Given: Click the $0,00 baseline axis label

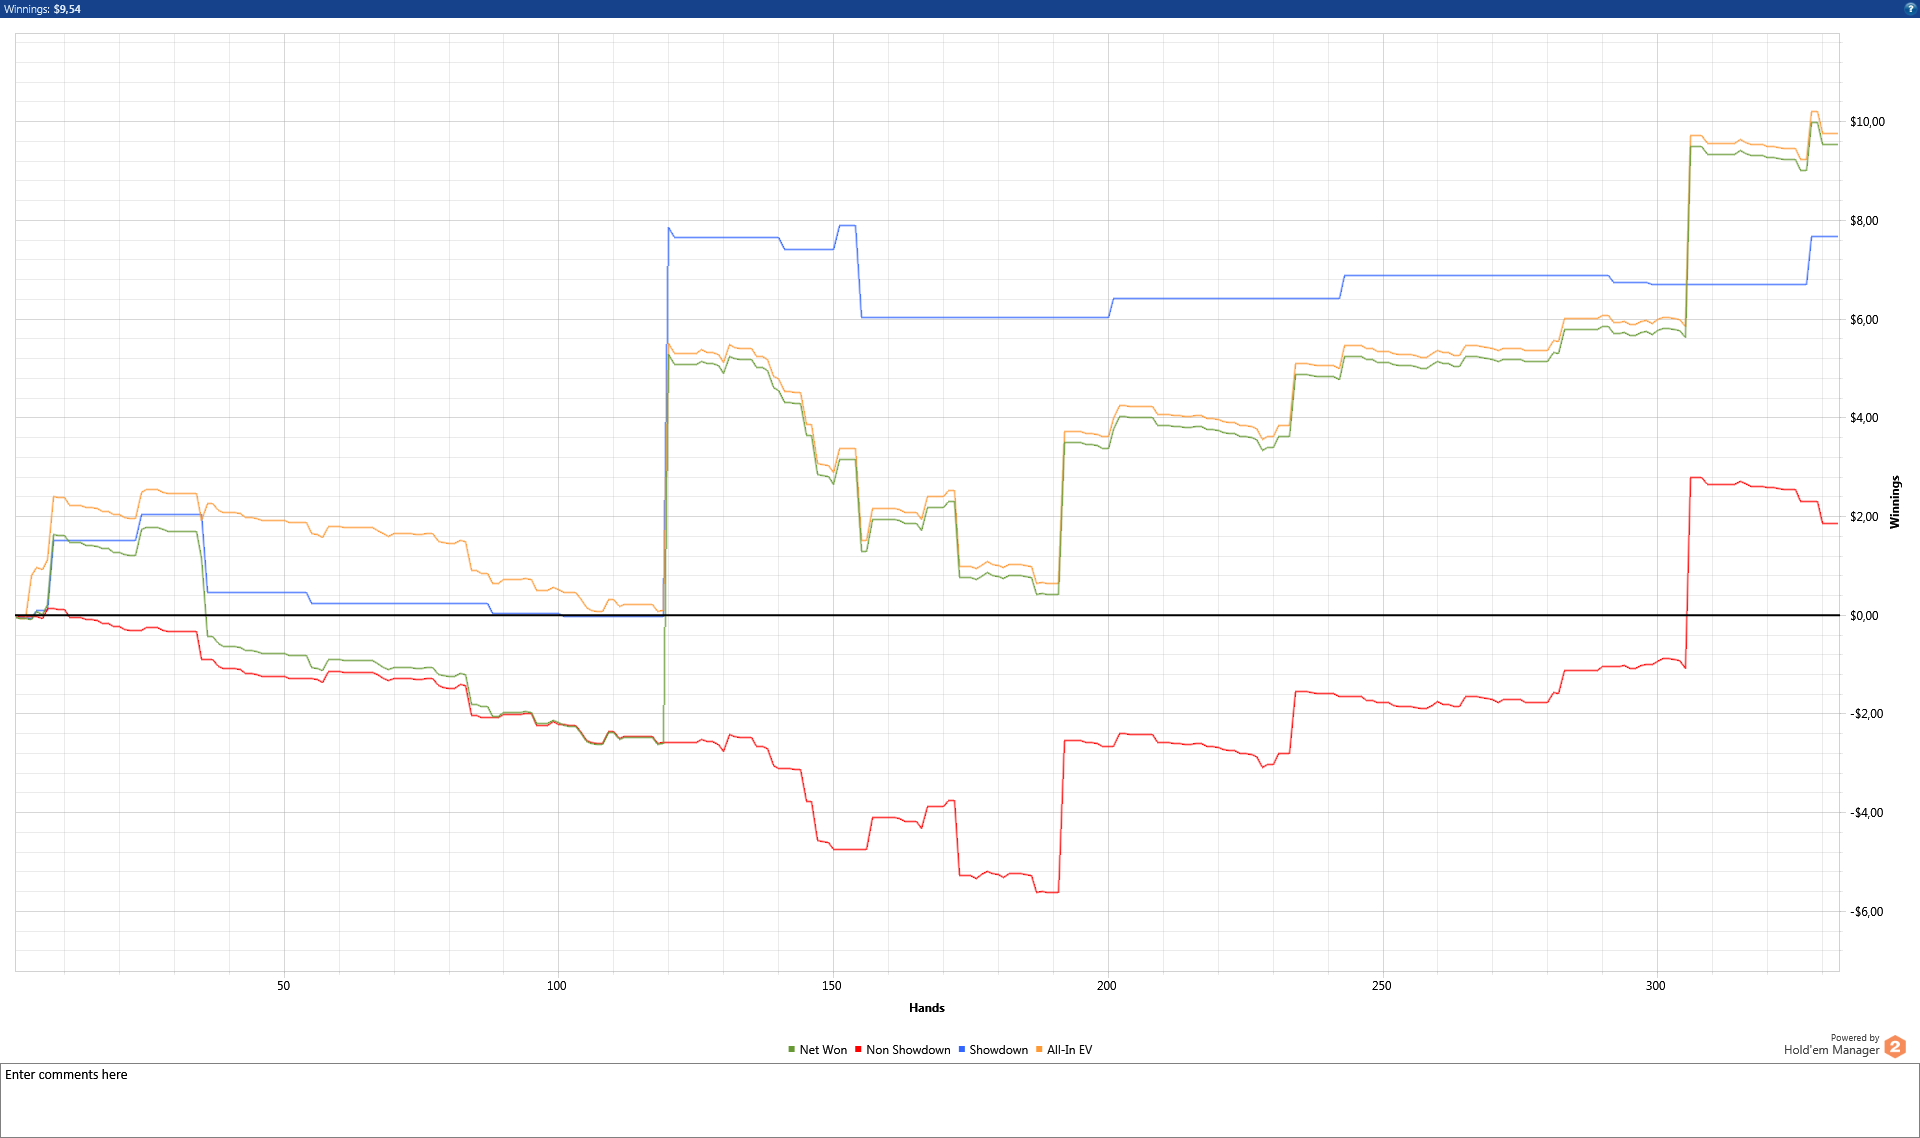Looking at the screenshot, I should [x=1864, y=616].
